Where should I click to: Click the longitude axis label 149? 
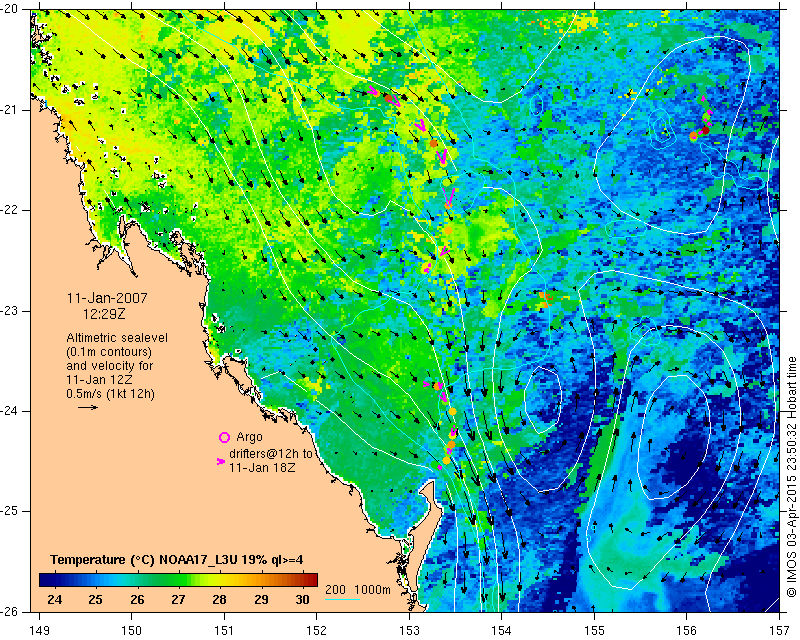39,631
